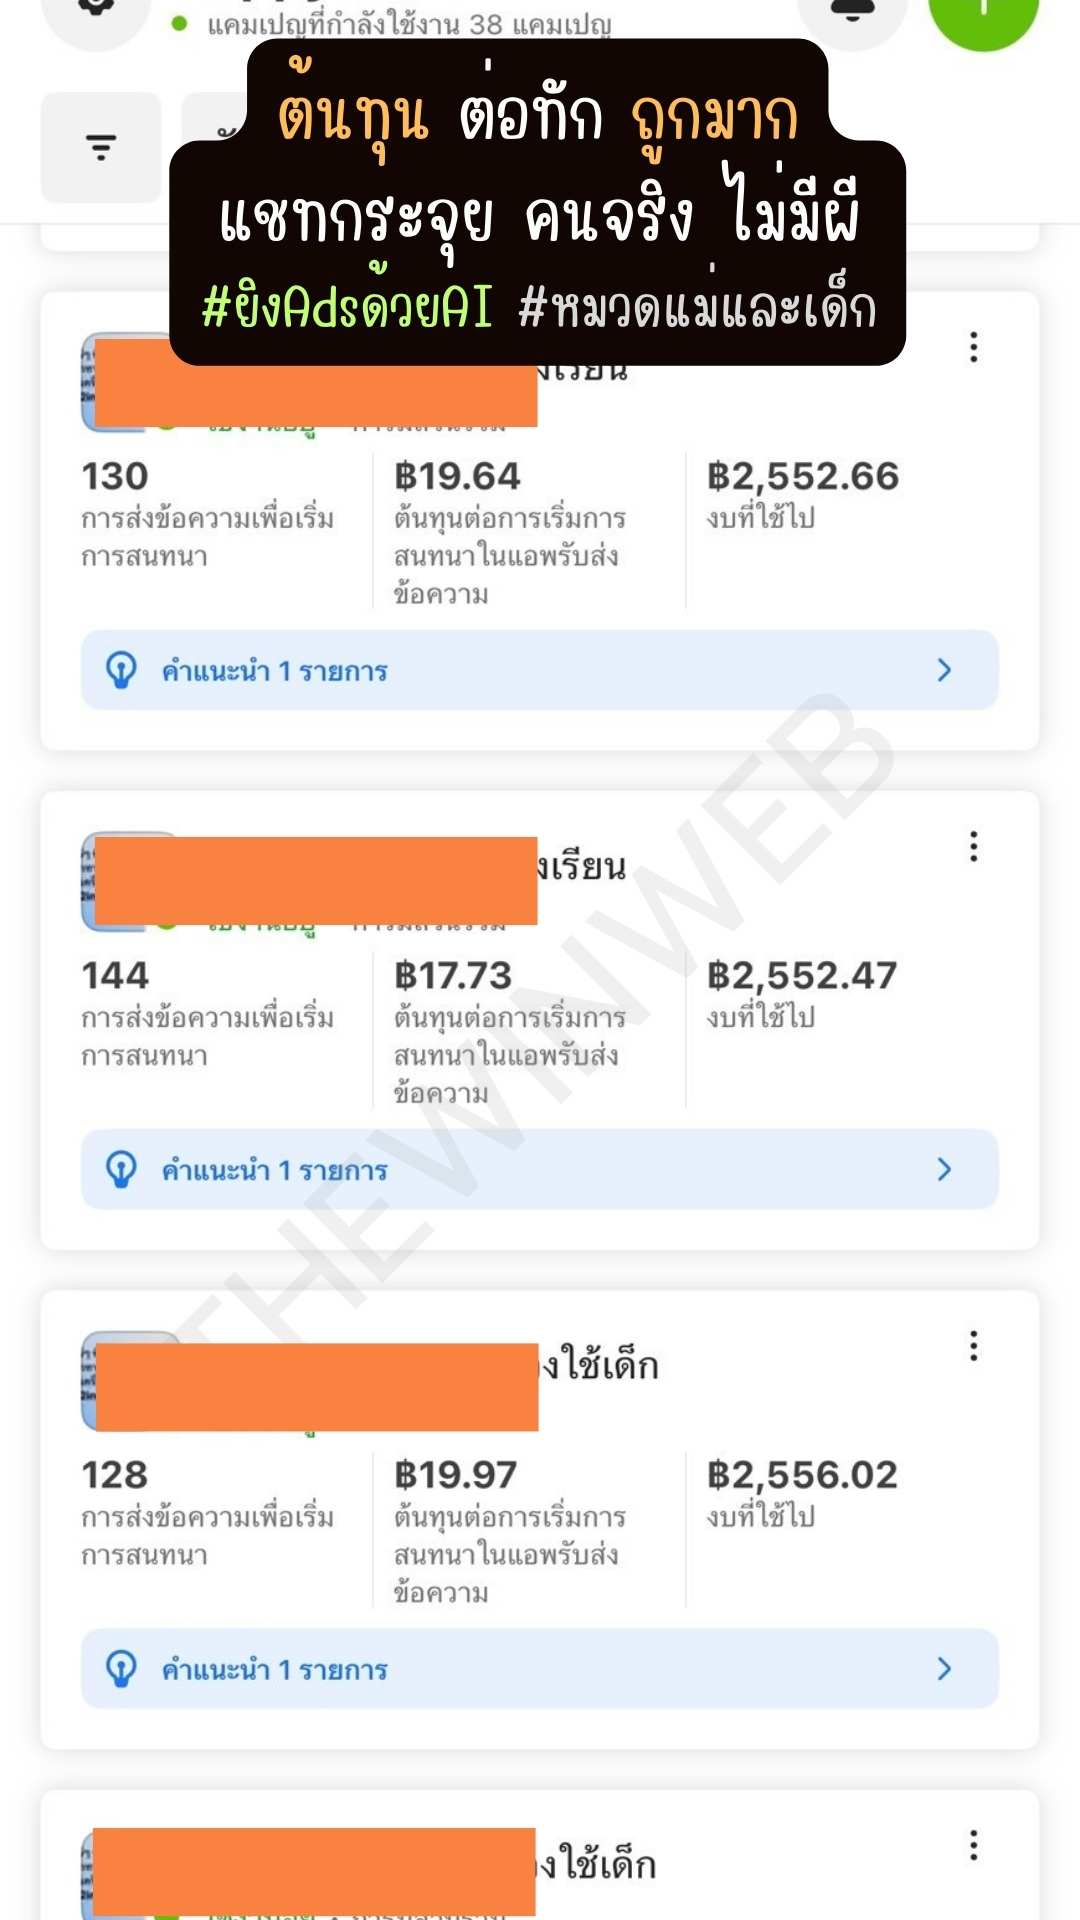
Task: Open three-dot menu for 130-conversations campaign
Action: tap(973, 347)
